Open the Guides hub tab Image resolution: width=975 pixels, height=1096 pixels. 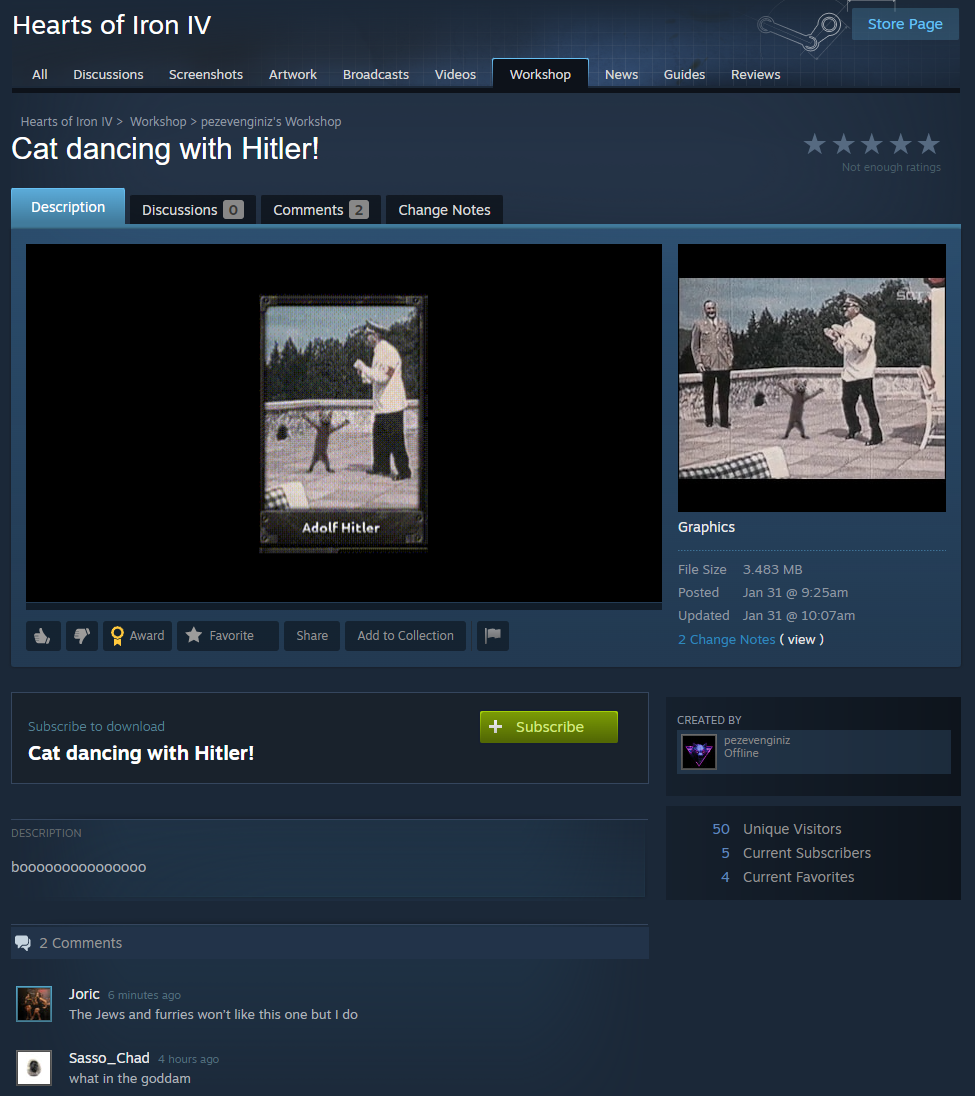[684, 74]
